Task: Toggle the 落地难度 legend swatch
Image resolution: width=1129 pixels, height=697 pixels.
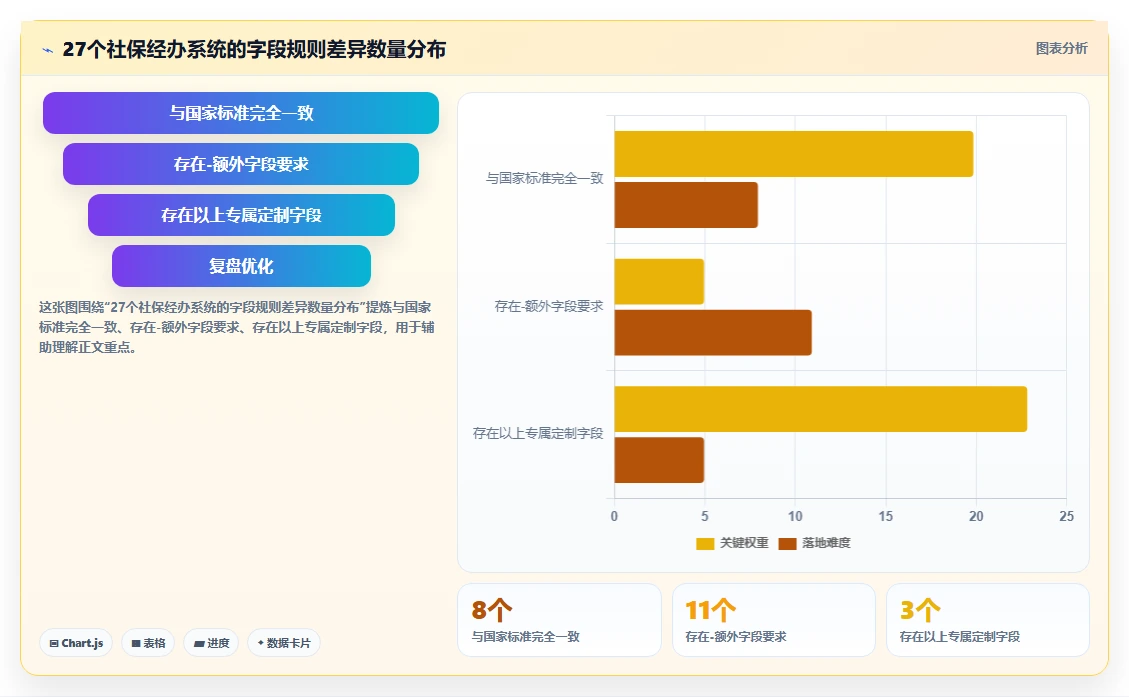Action: (788, 544)
